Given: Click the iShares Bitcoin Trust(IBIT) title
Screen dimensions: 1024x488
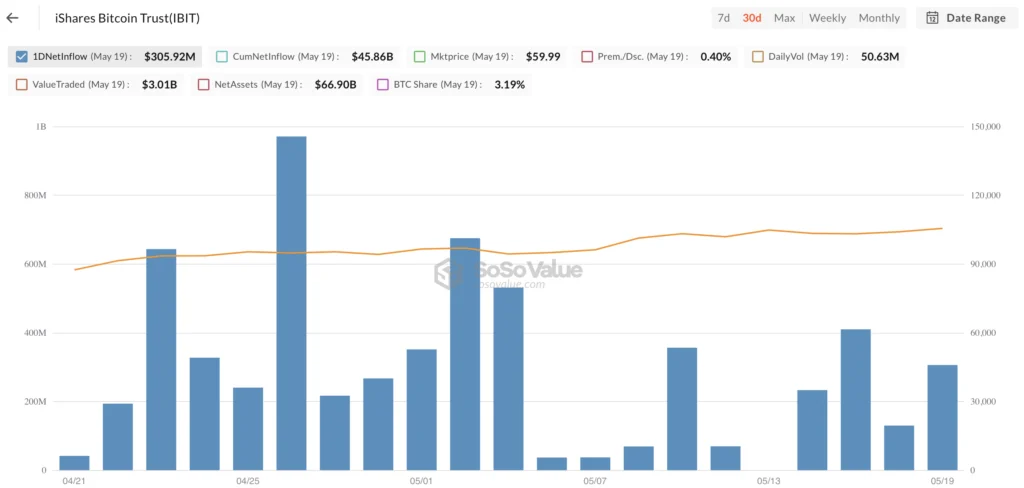Looking at the screenshot, I should (128, 18).
